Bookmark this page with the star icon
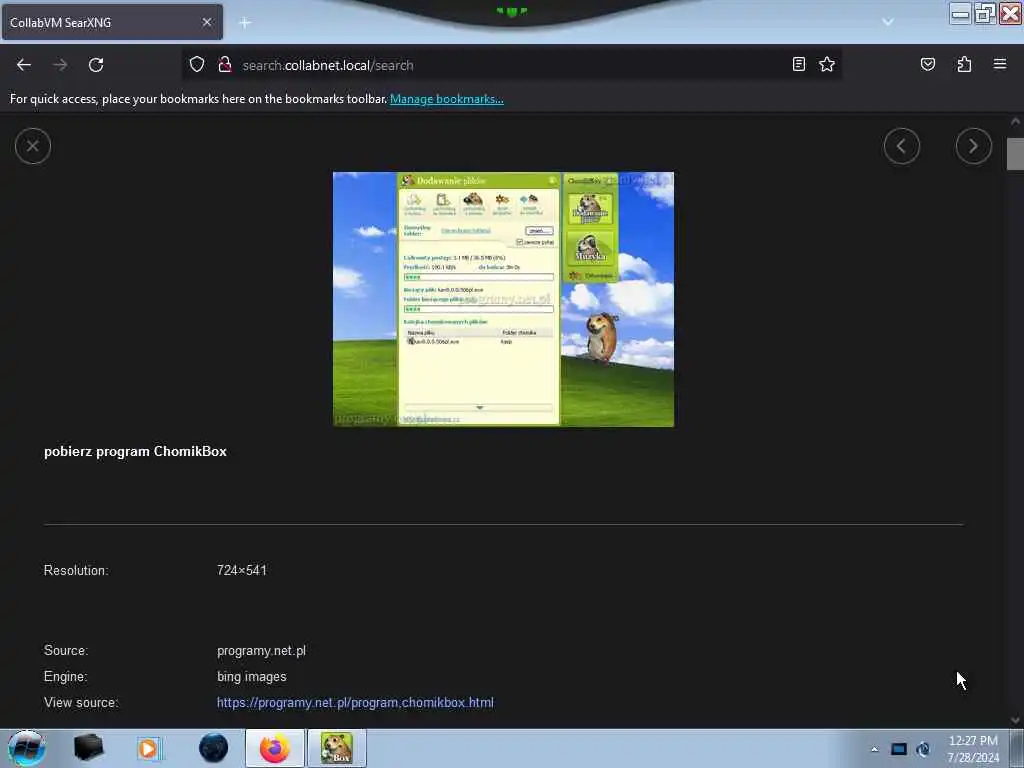Image resolution: width=1024 pixels, height=768 pixels. (x=827, y=64)
